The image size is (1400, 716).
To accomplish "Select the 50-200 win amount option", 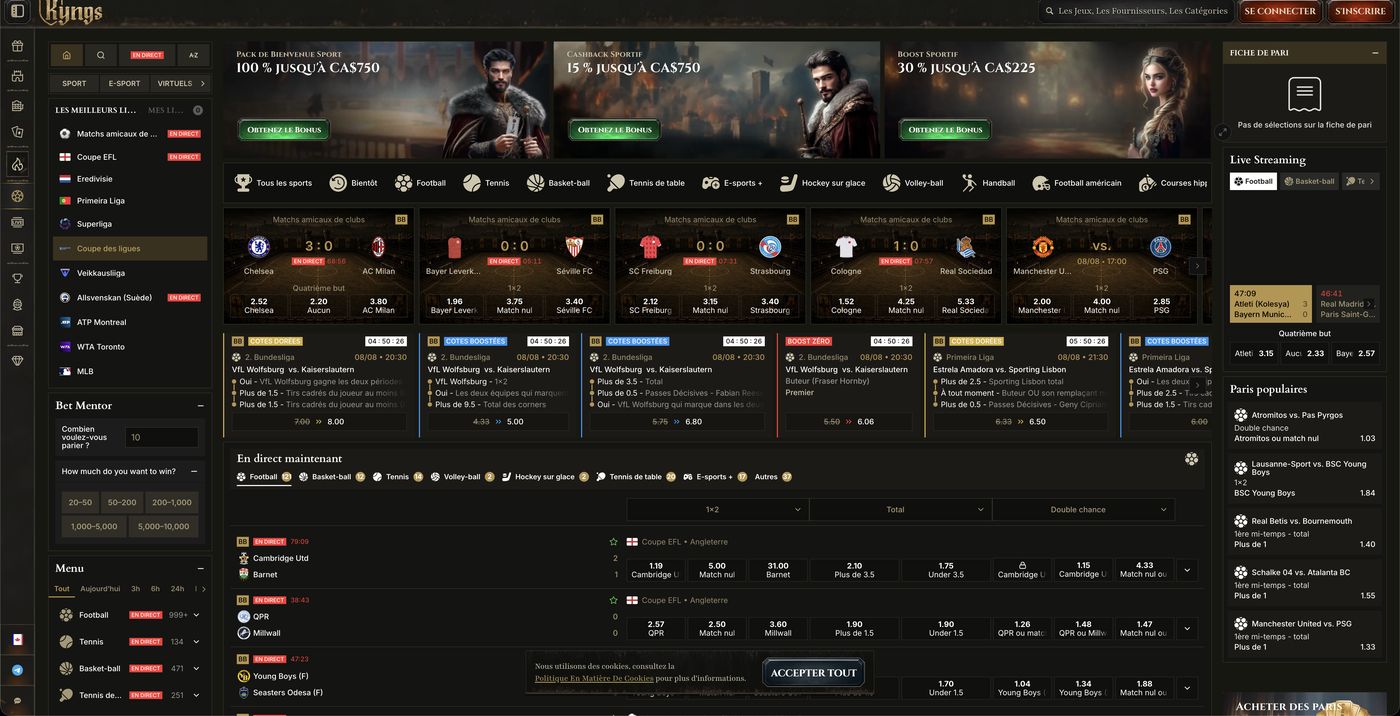I will 122,502.
